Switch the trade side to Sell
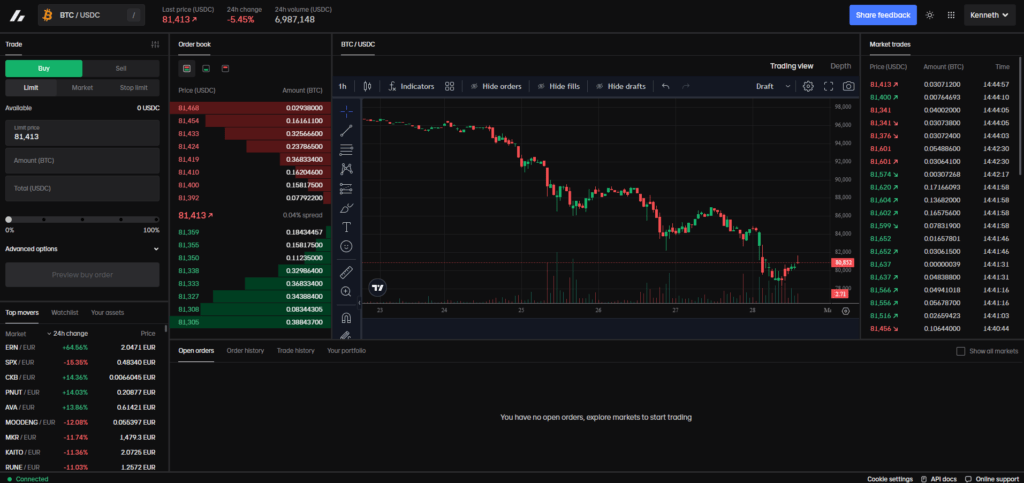Viewport: 1024px width, 483px height. coord(121,68)
